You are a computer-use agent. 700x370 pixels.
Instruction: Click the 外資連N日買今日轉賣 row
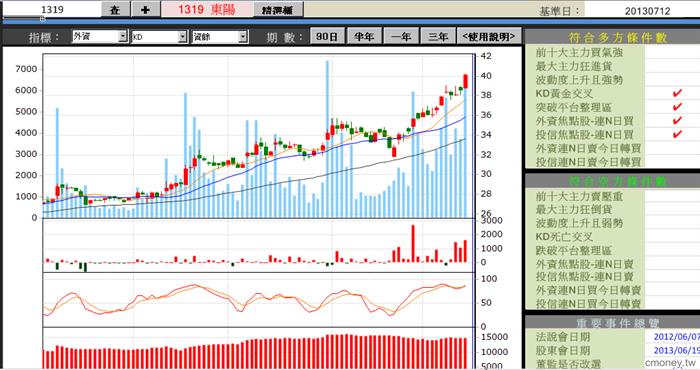[x=612, y=290]
